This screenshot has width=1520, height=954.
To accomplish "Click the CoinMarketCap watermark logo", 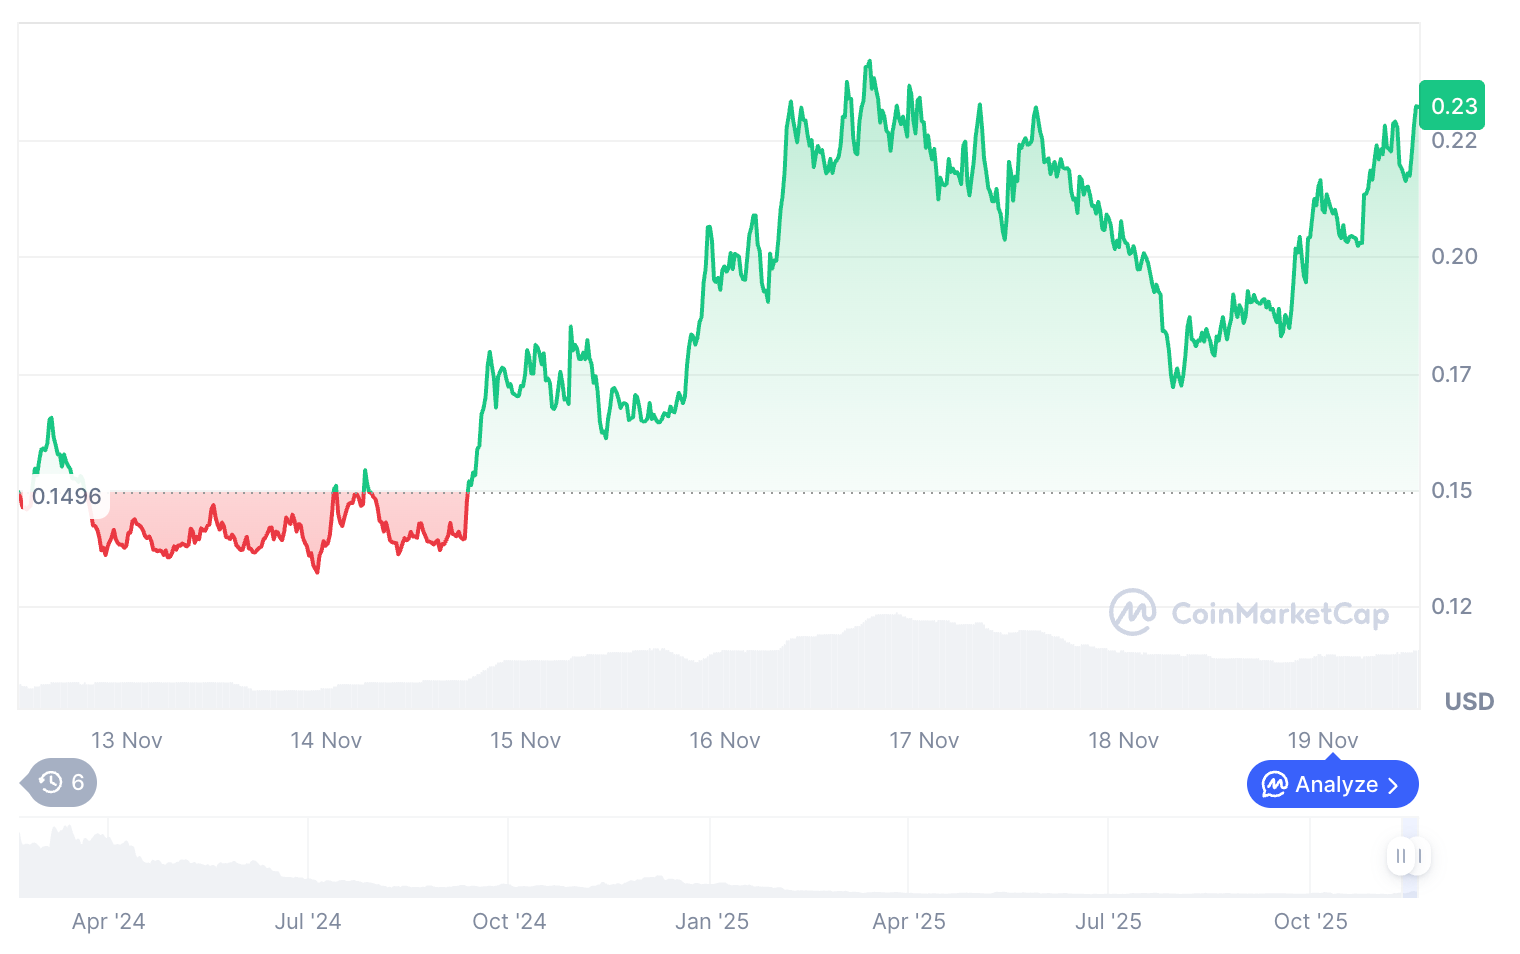I will click(x=1132, y=612).
